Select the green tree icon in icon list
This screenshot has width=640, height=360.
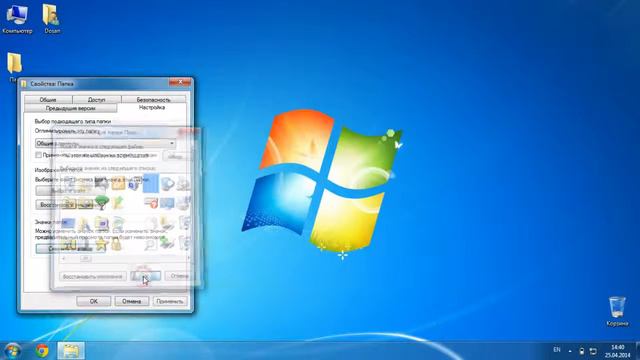click(x=102, y=202)
